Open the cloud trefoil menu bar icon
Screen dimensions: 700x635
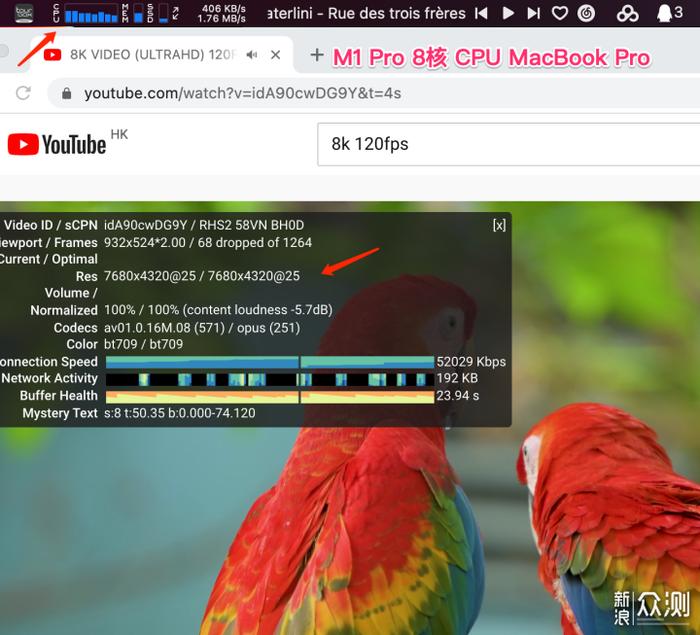(627, 14)
